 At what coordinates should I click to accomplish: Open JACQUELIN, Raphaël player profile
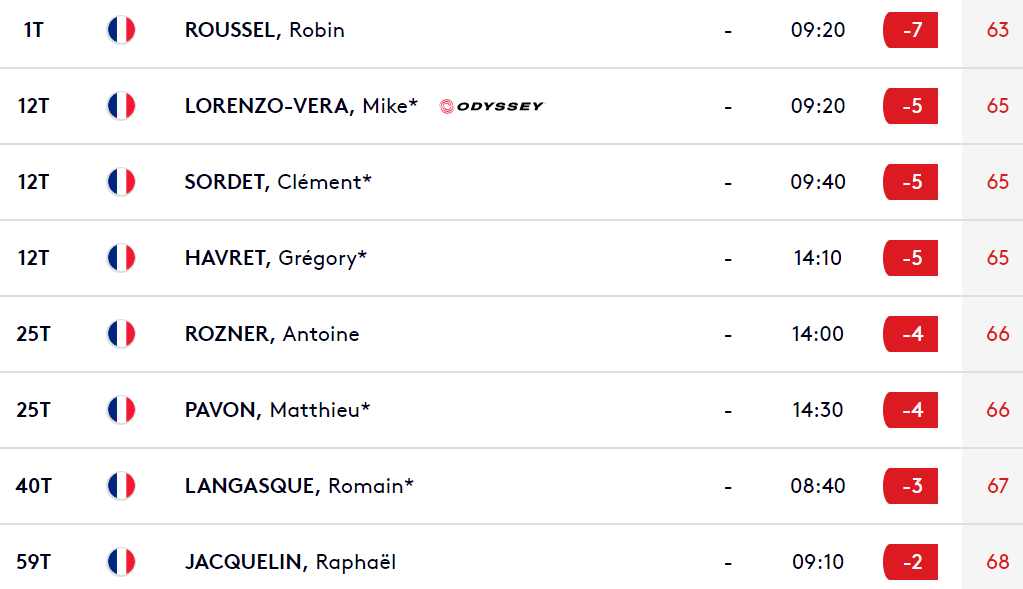click(290, 562)
